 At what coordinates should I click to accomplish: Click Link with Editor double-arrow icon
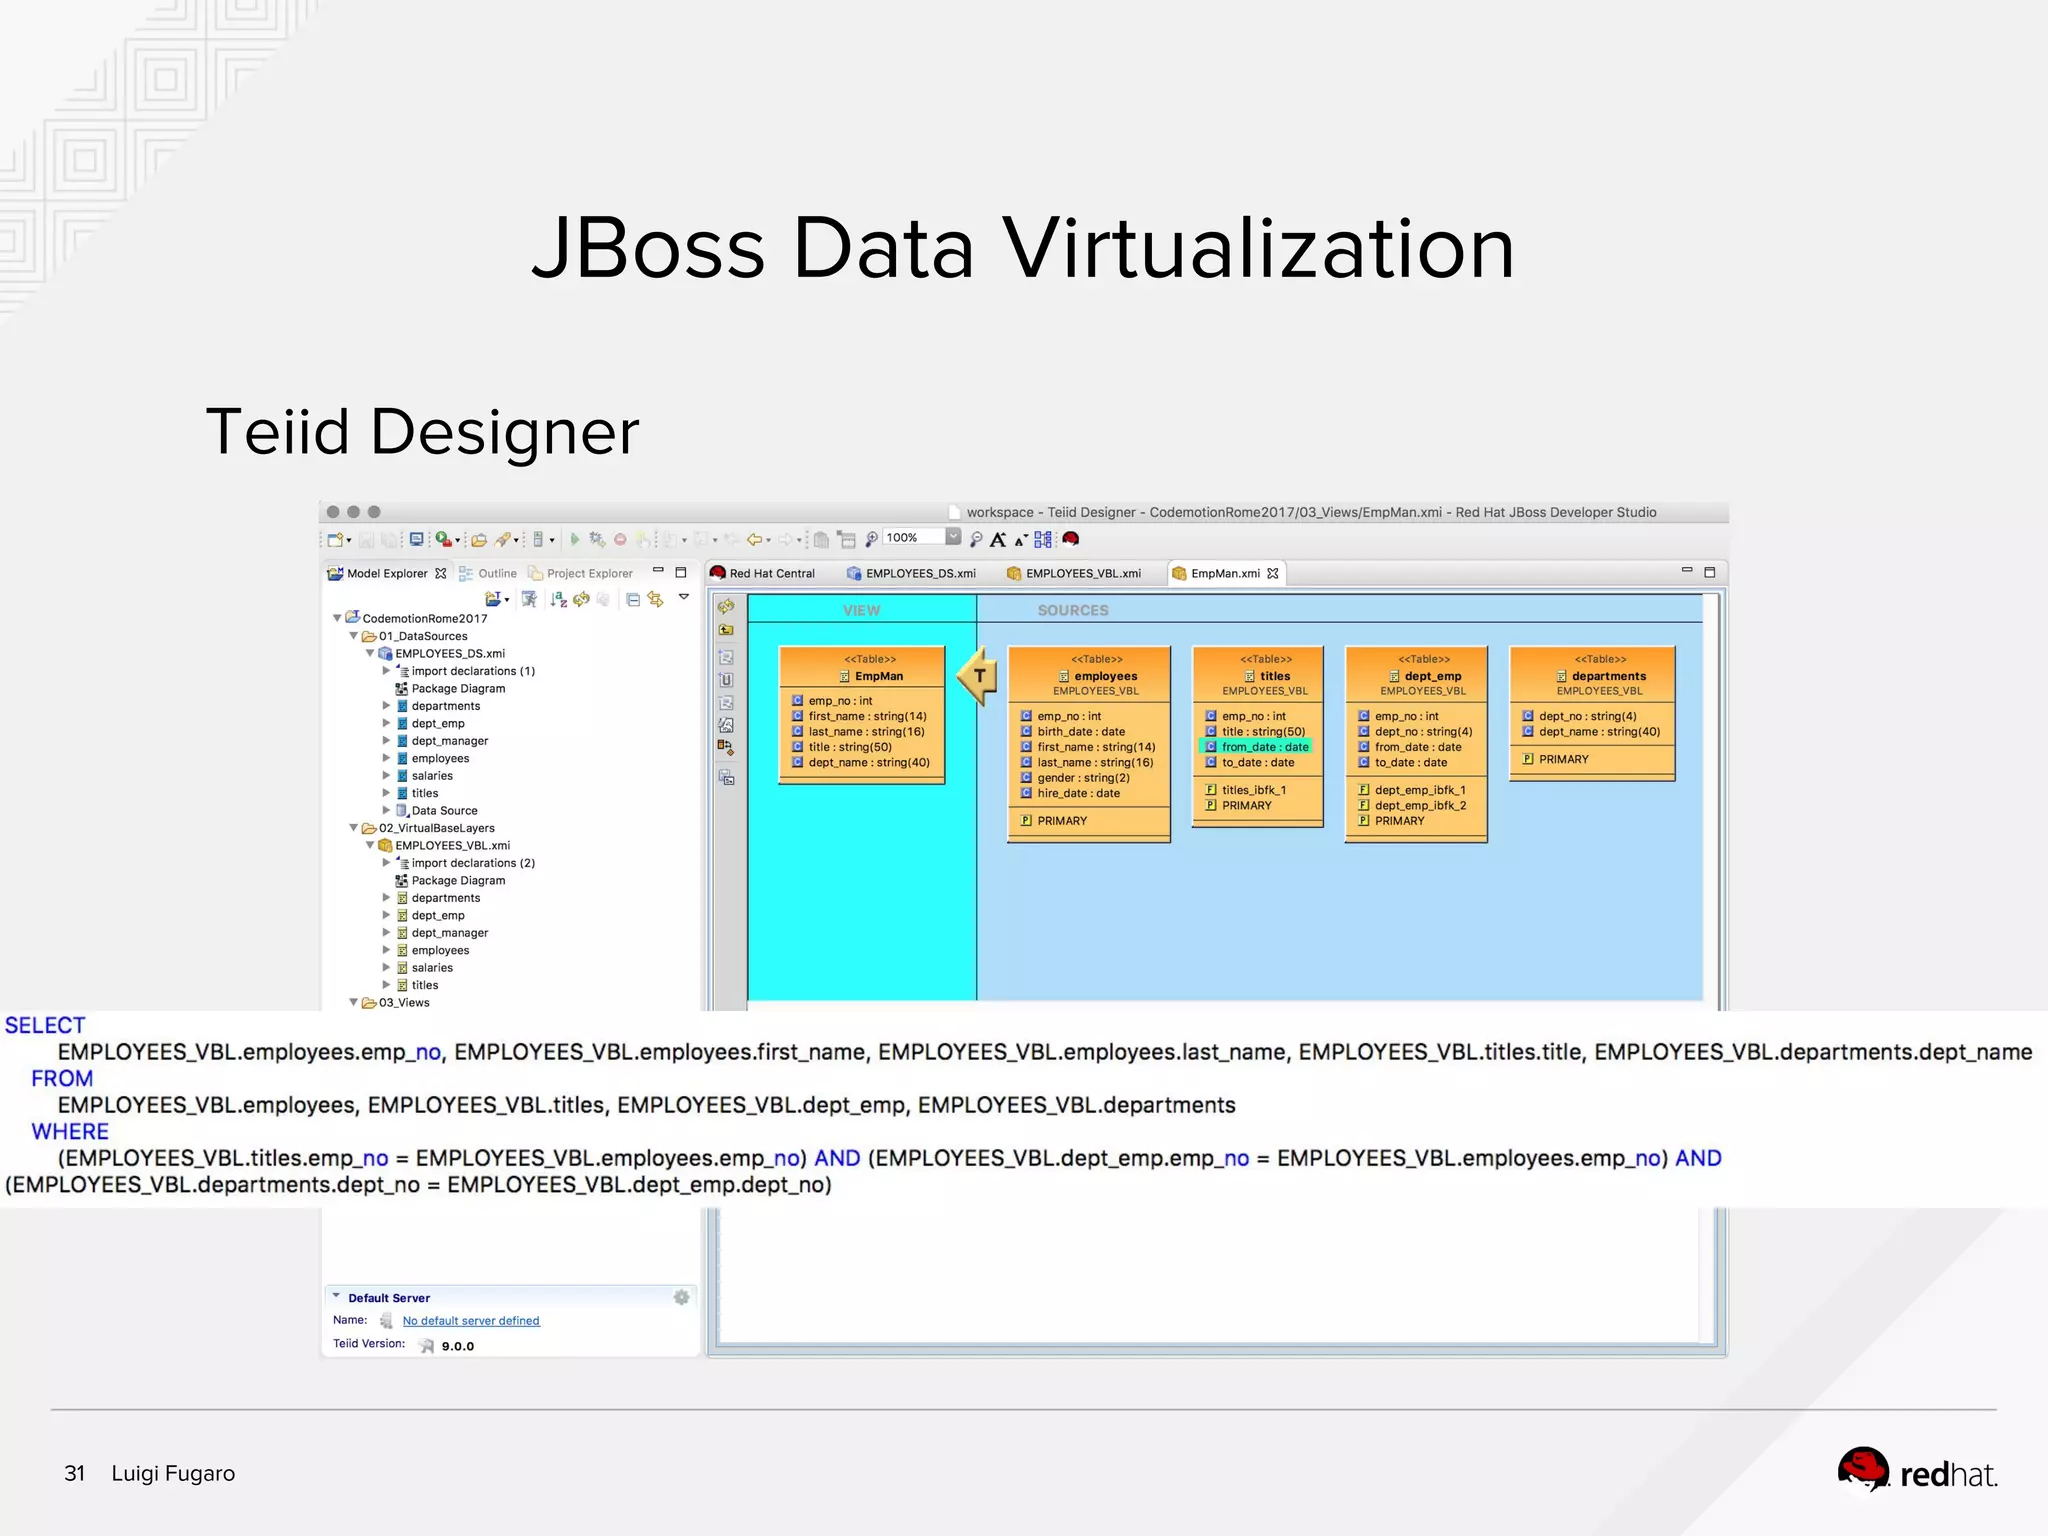pos(656,599)
